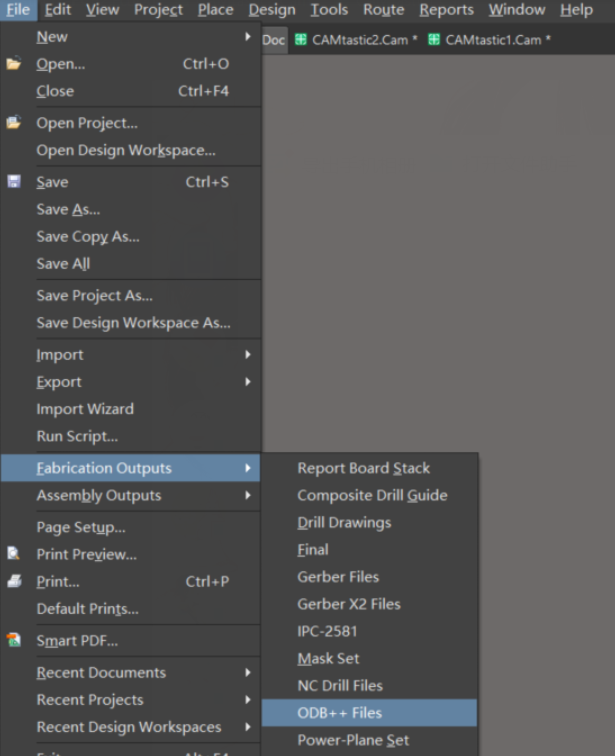Click the Open Project icon
Viewport: 615px width, 756px height.
point(13,122)
